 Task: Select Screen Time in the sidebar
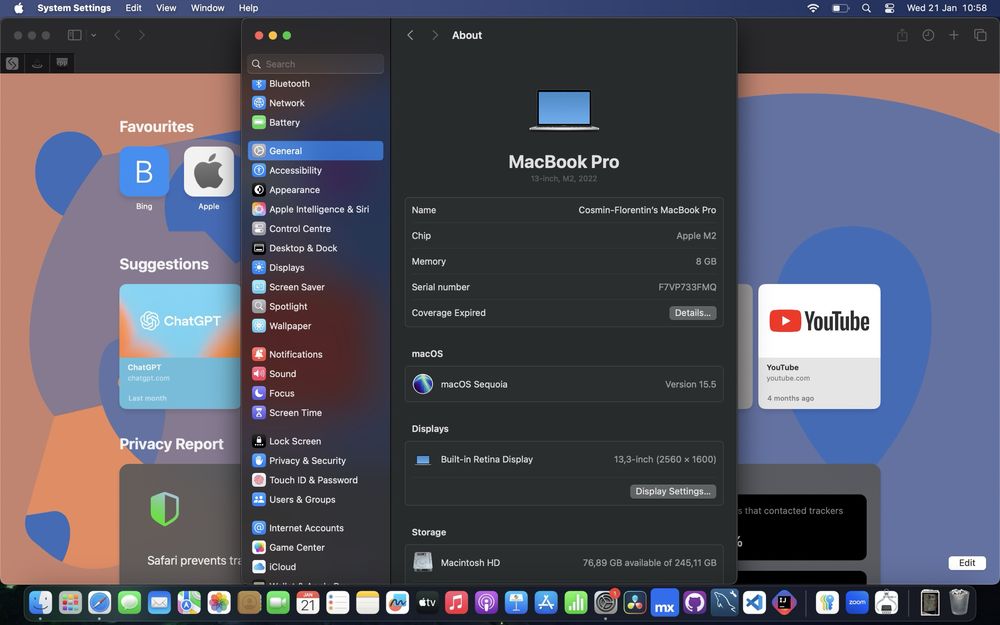click(315, 413)
